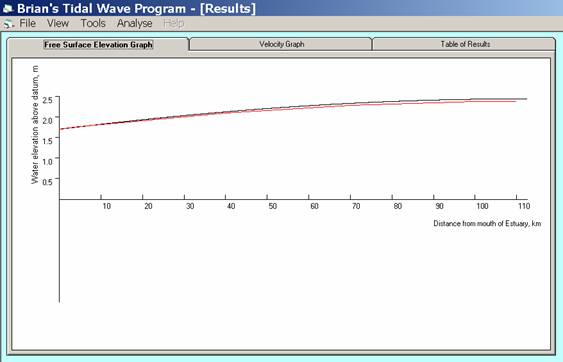Click the 80 km x-axis label
Viewport: 563px width, 362px height.
[397, 206]
